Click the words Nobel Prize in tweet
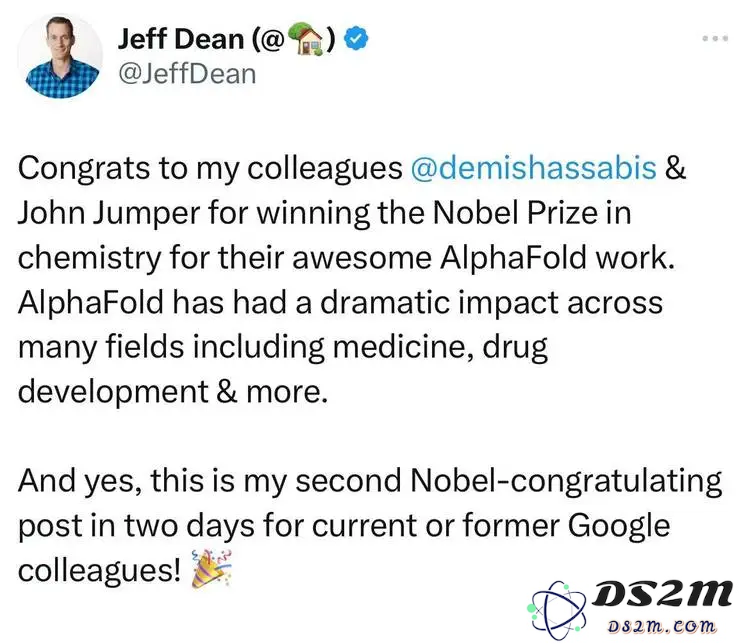Screen dimensions: 750x644 515,212
